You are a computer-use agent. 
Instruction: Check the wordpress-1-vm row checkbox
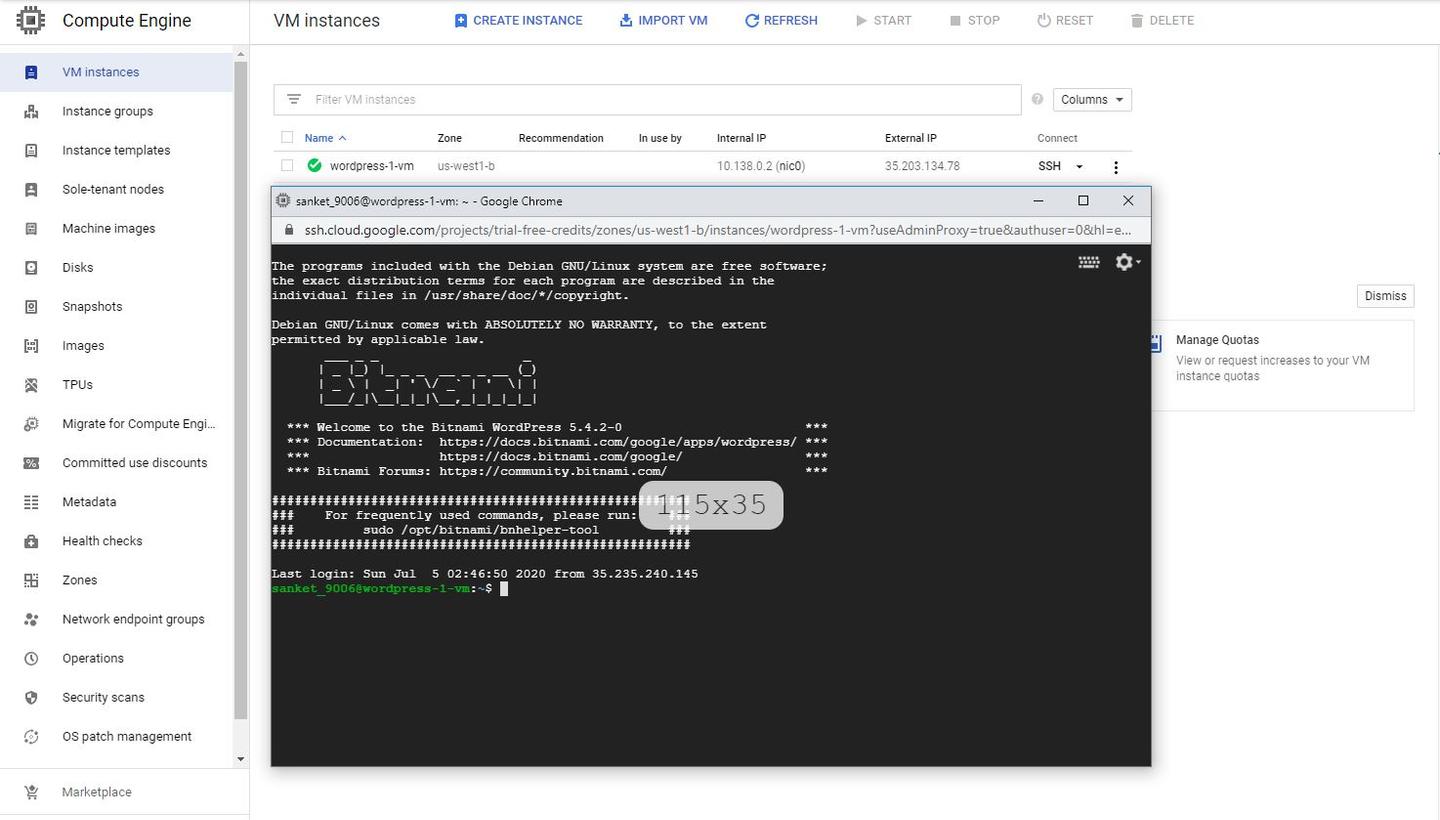(287, 165)
